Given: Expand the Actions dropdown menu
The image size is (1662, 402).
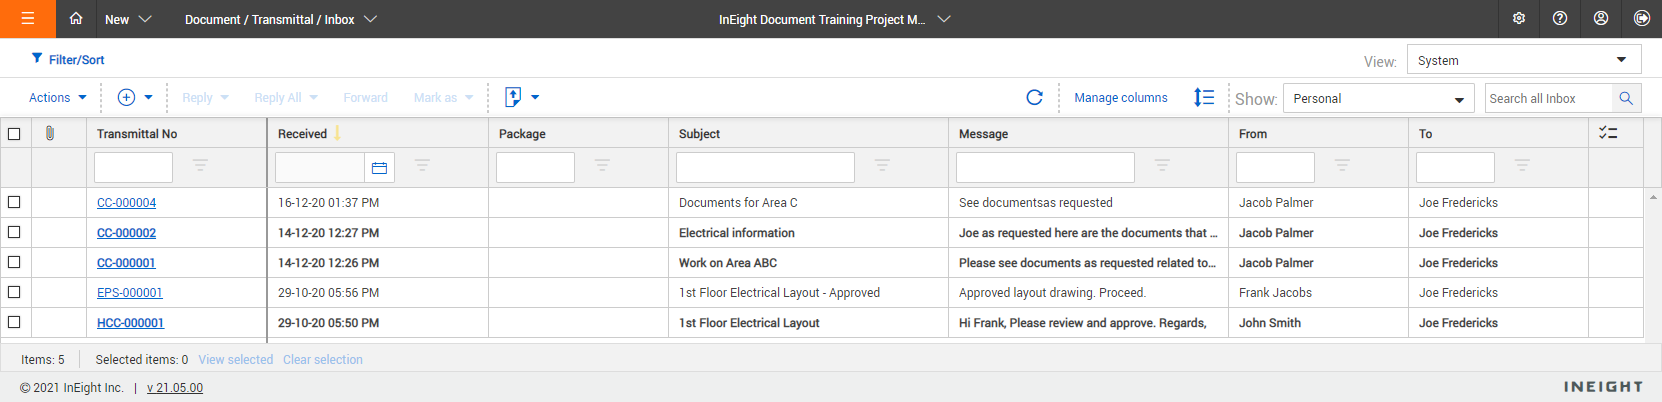Looking at the screenshot, I should (x=57, y=97).
